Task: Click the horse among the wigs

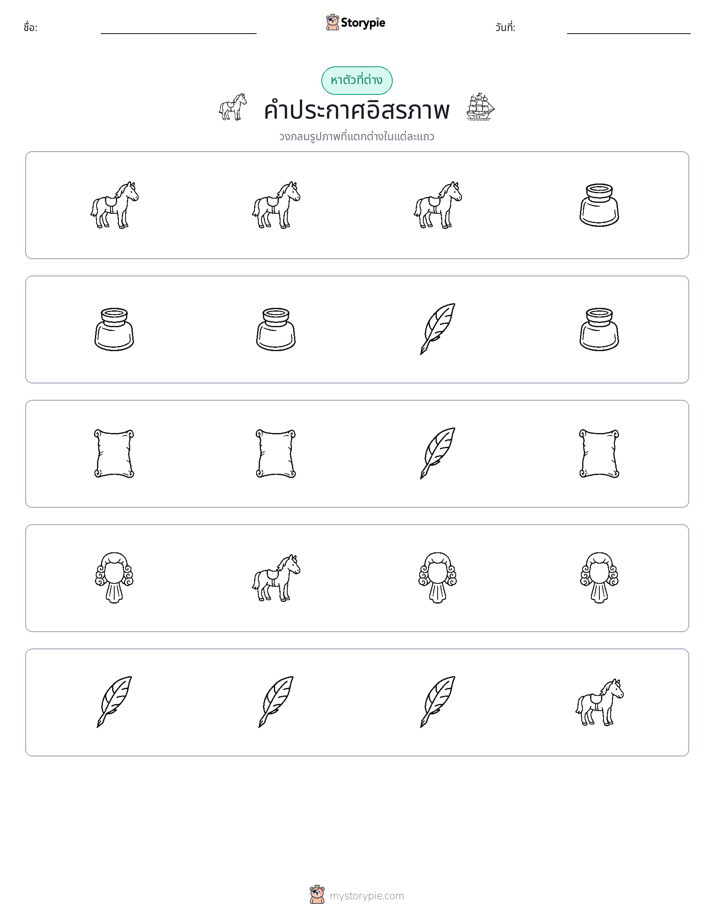Action: (x=276, y=578)
